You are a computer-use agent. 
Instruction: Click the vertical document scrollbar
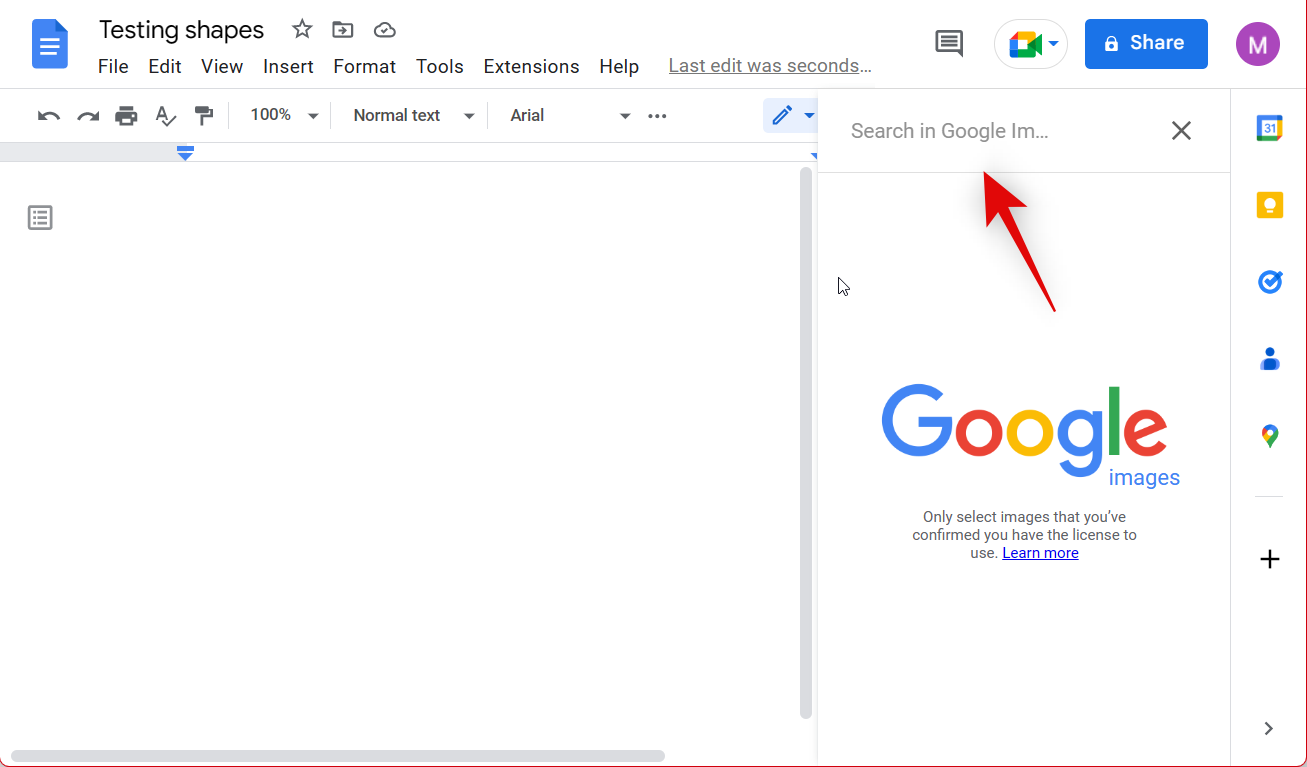click(x=806, y=443)
